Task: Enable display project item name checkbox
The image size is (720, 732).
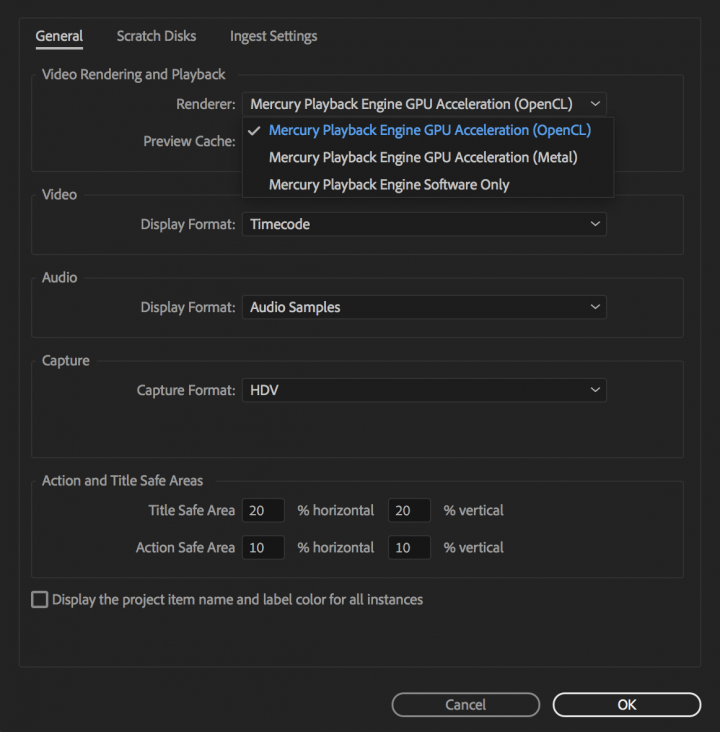Action: [40, 599]
